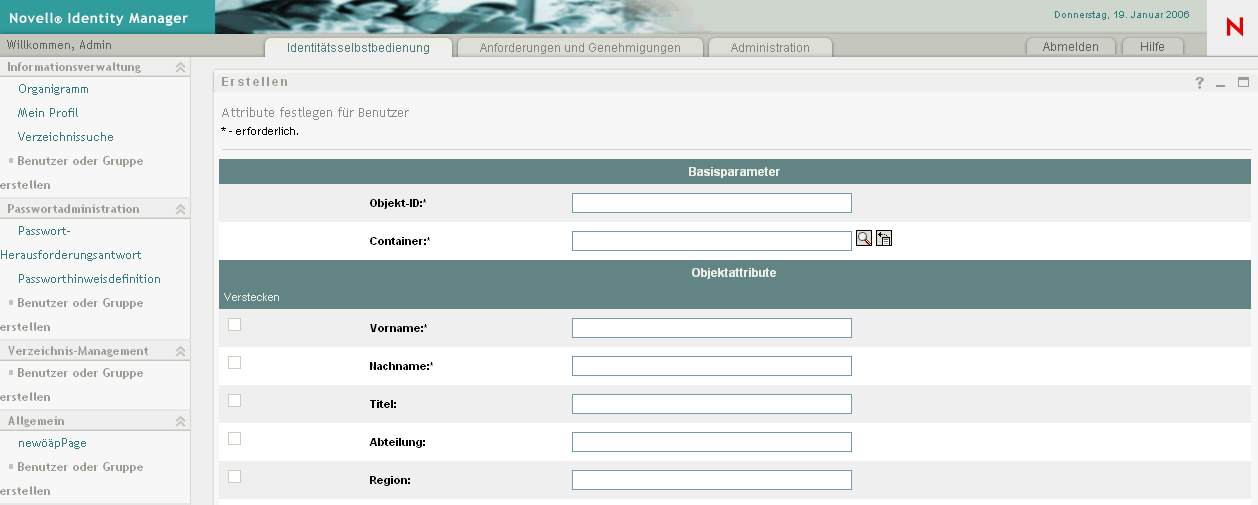The image size is (1258, 505).
Task: Click the Basisparameter section header
Action: (x=735, y=172)
